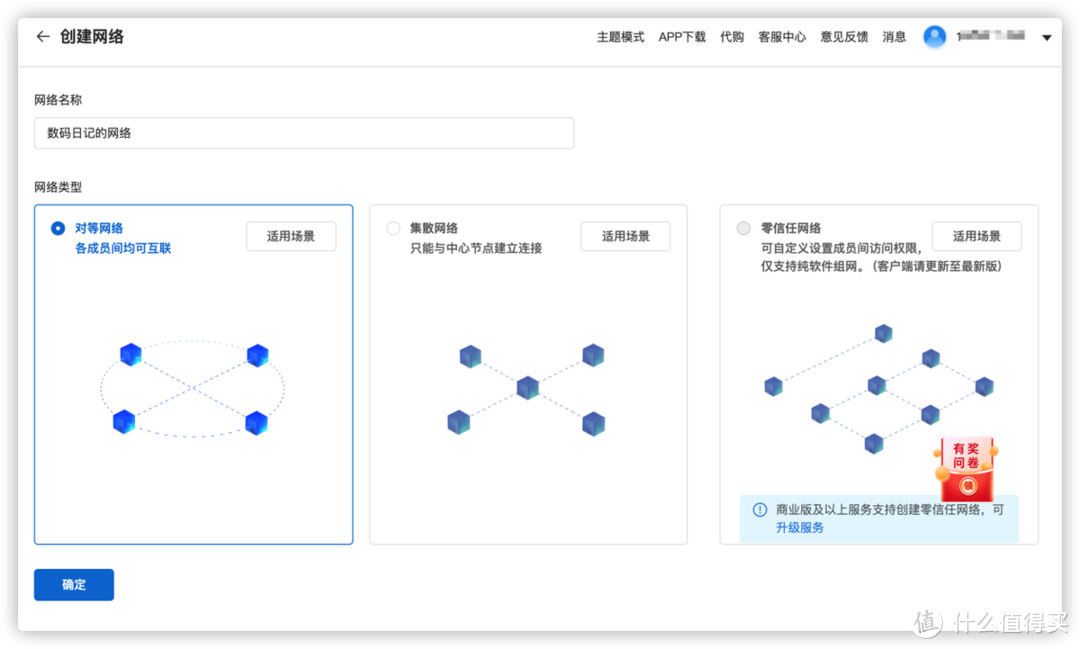
Task: Expand the account dropdown arrow
Action: click(x=1046, y=38)
